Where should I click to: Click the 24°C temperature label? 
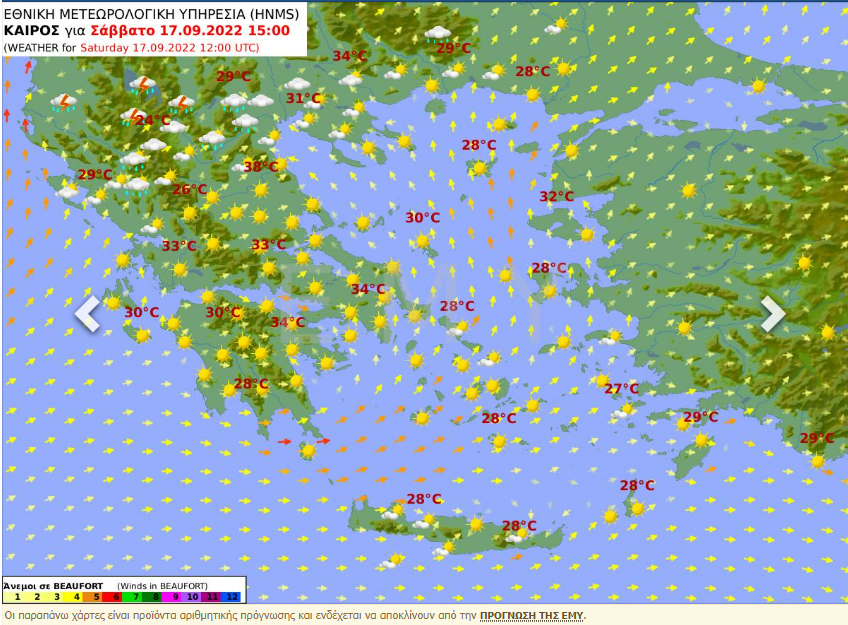coord(152,121)
